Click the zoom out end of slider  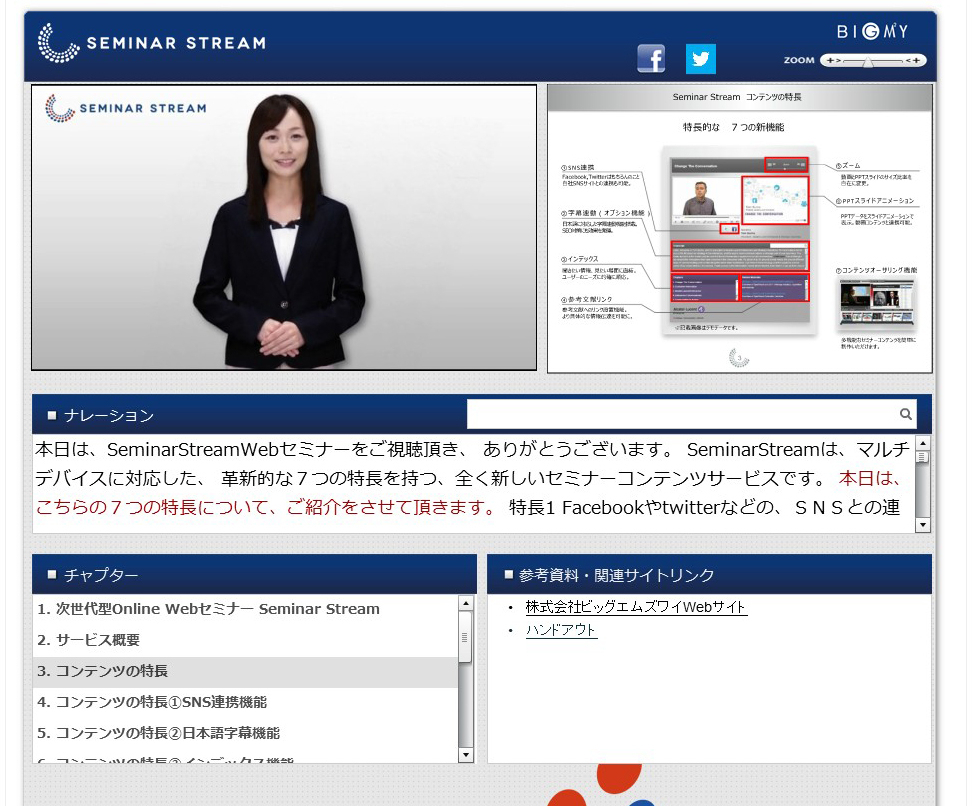pyautogui.click(x=834, y=60)
